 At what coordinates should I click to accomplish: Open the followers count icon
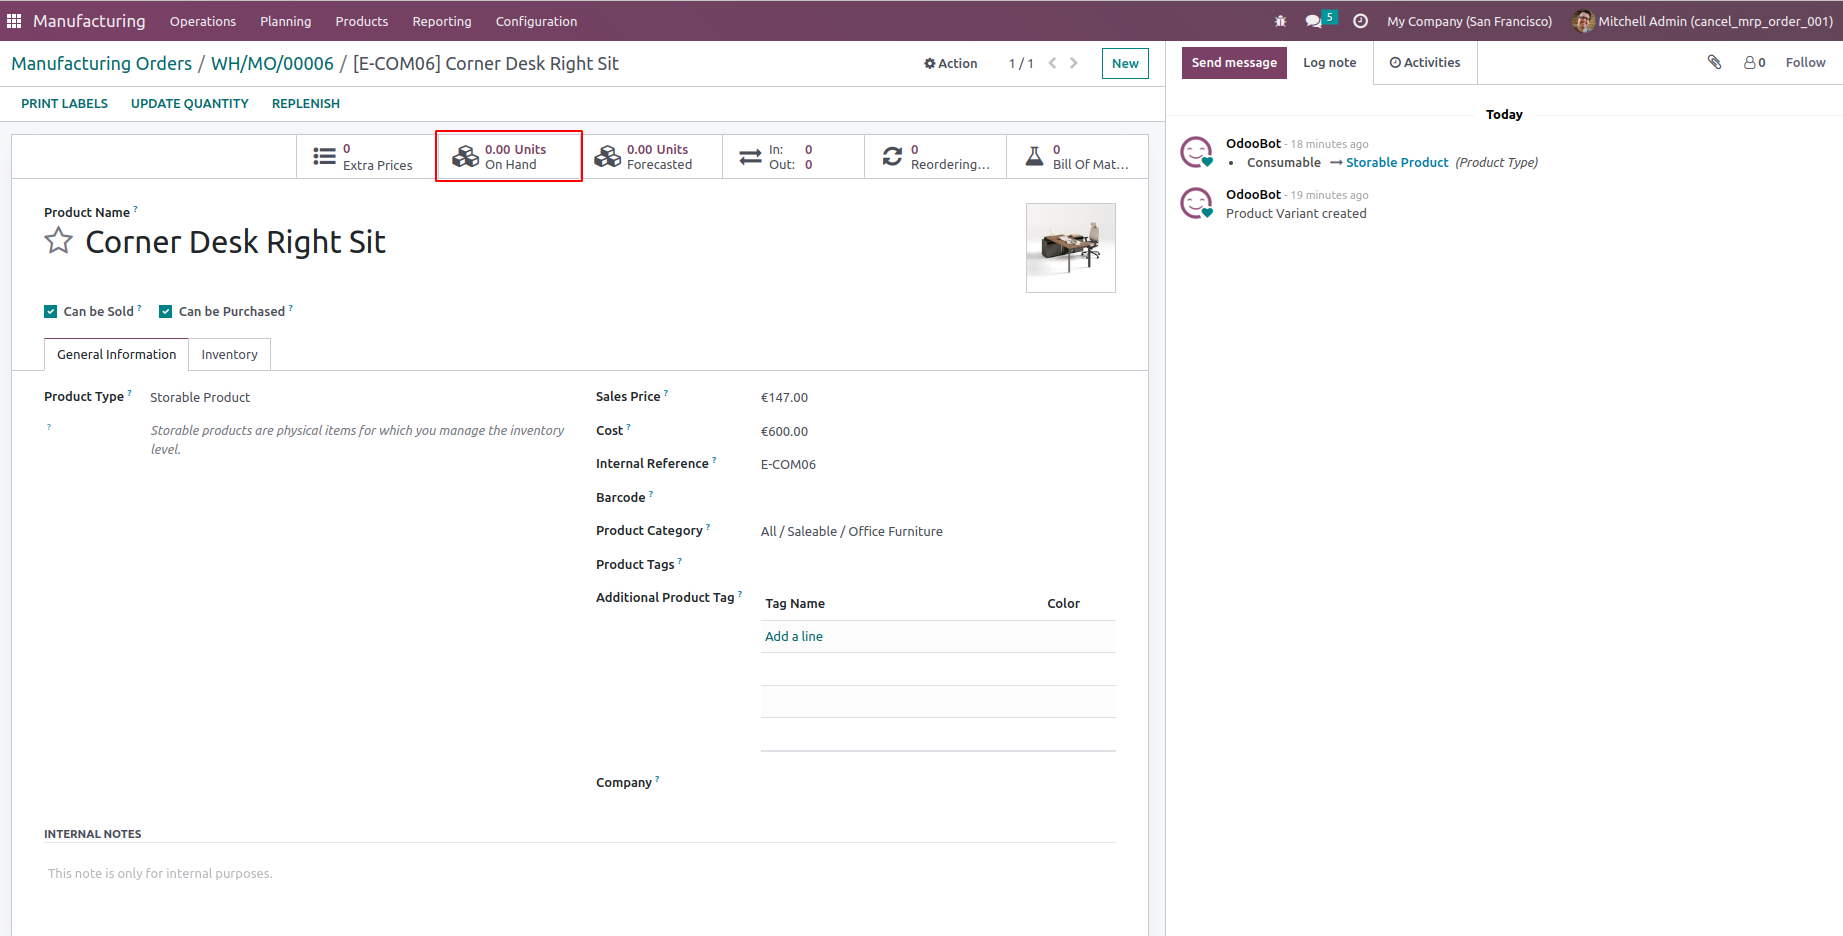1754,62
